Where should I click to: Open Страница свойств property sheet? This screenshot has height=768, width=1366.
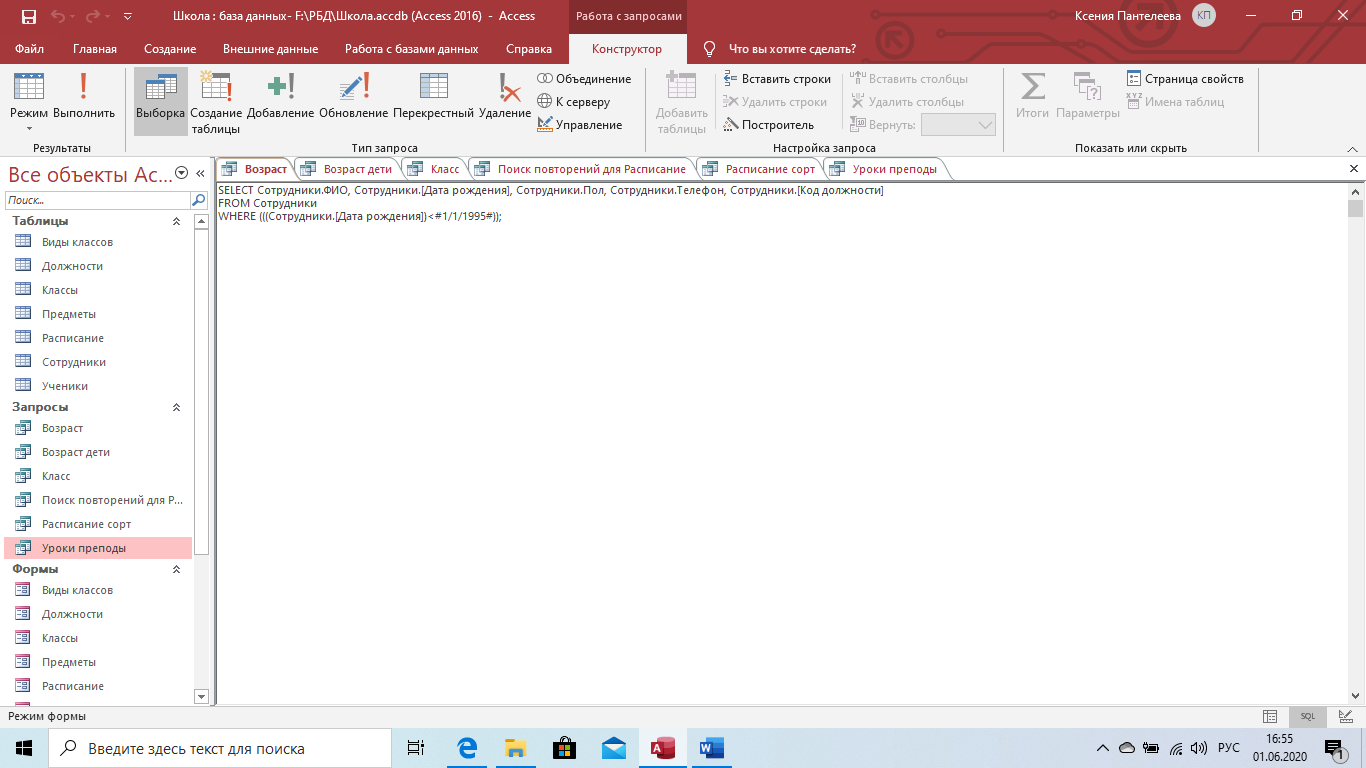pyautogui.click(x=1185, y=79)
